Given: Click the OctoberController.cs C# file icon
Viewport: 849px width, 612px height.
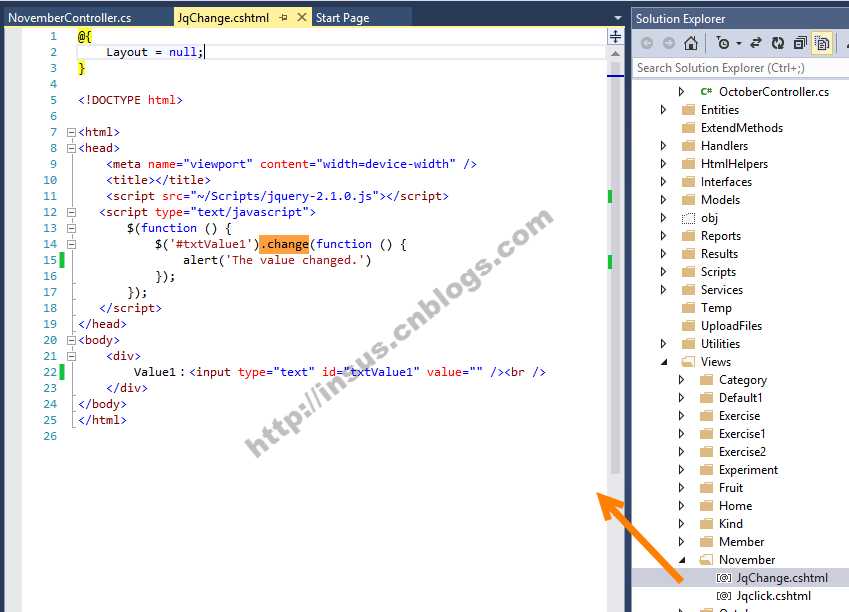Looking at the screenshot, I should pyautogui.click(x=706, y=92).
